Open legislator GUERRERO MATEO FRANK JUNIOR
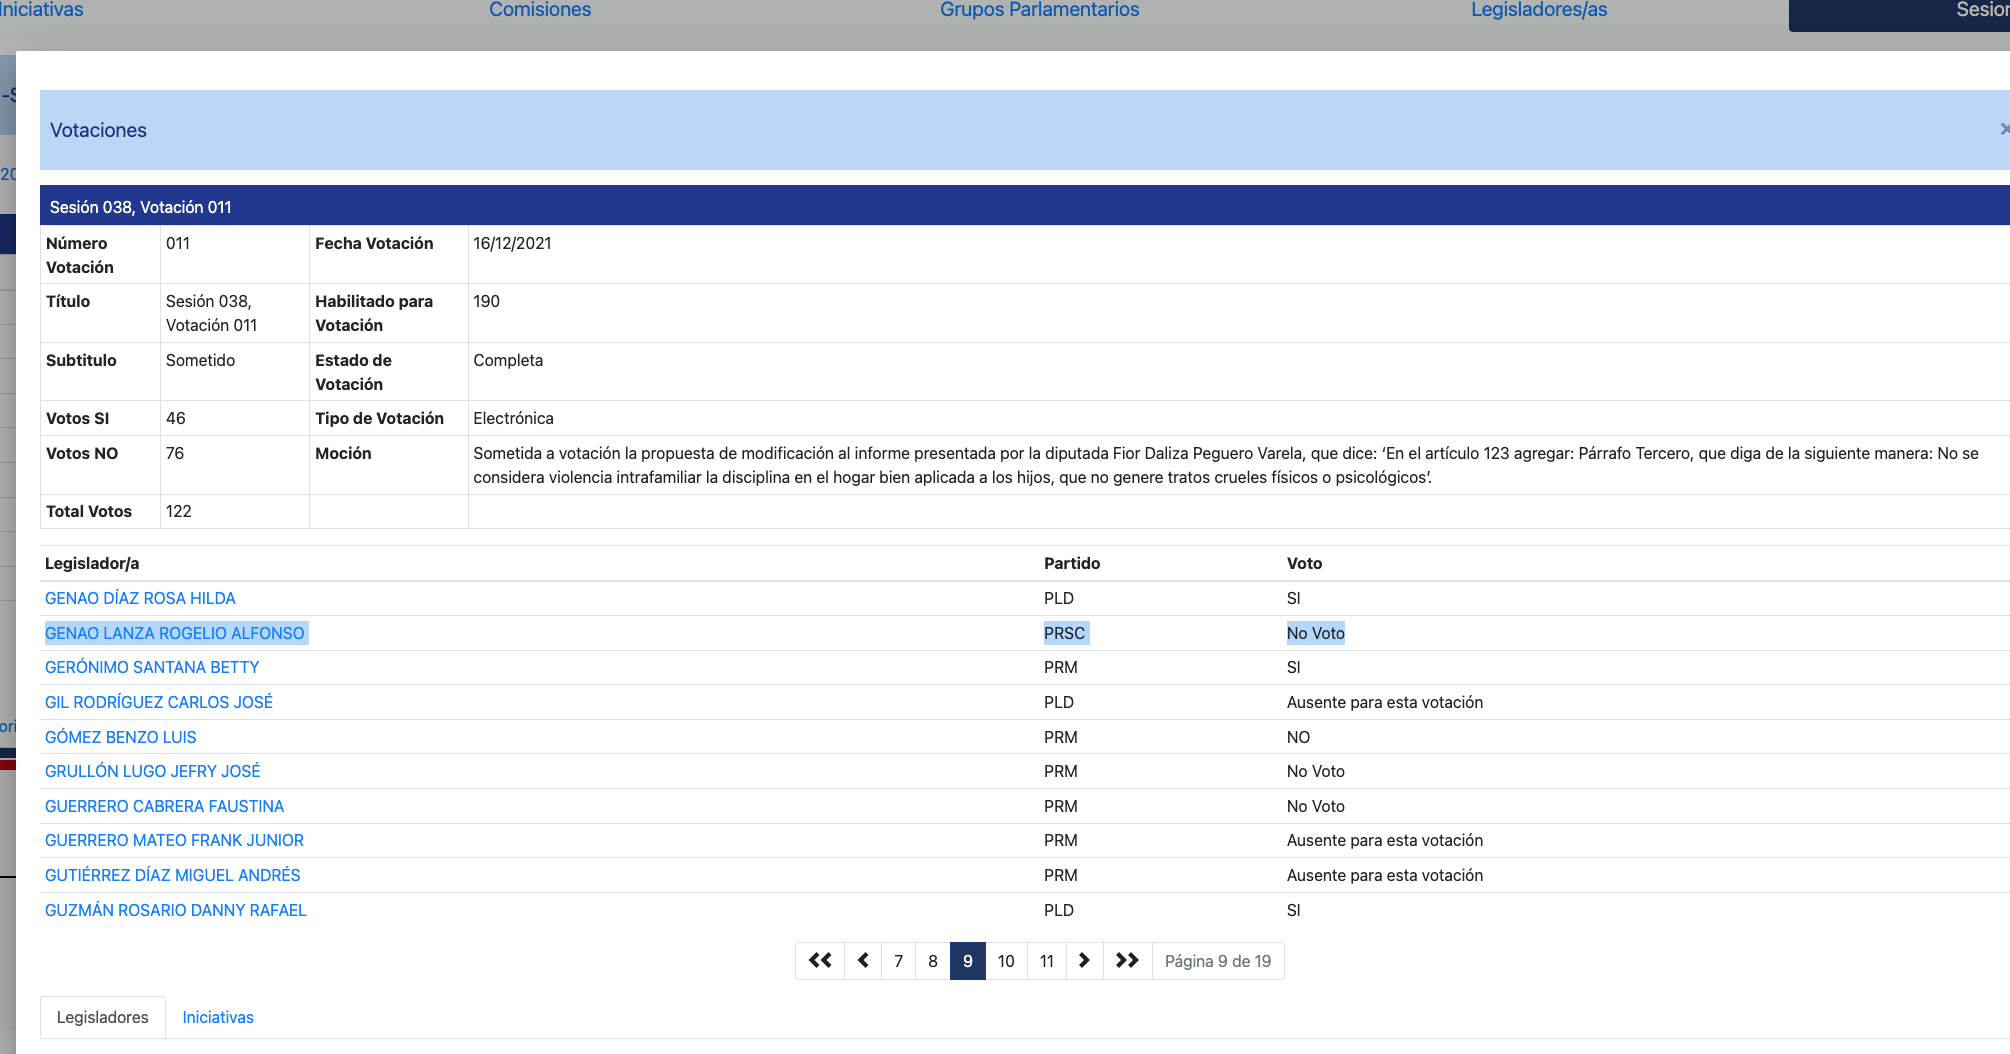Viewport: 2010px width, 1054px height. [x=174, y=840]
